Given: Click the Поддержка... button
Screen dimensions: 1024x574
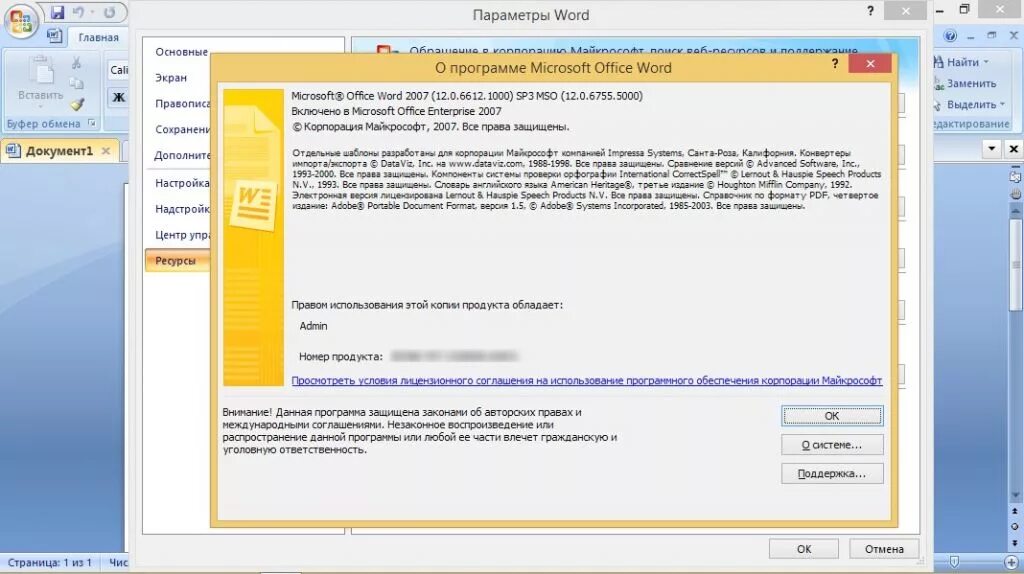Looking at the screenshot, I should [x=832, y=473].
